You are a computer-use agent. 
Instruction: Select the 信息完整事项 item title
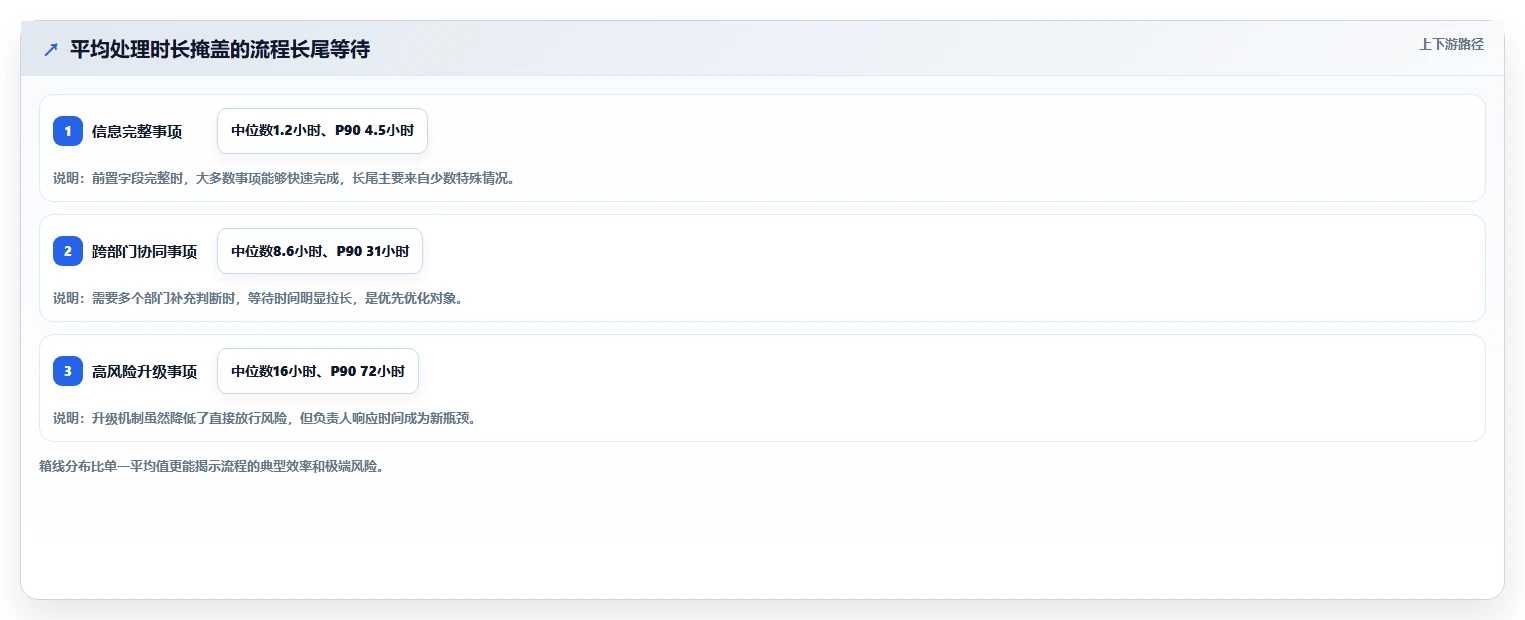pos(137,132)
